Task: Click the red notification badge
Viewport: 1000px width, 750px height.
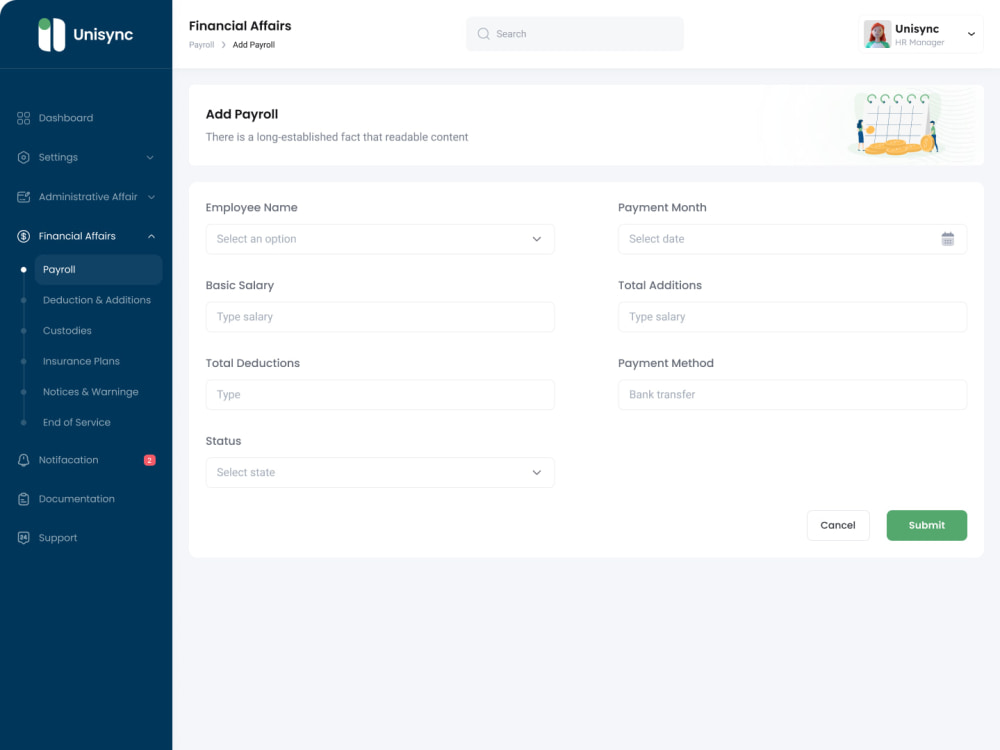Action: click(150, 460)
